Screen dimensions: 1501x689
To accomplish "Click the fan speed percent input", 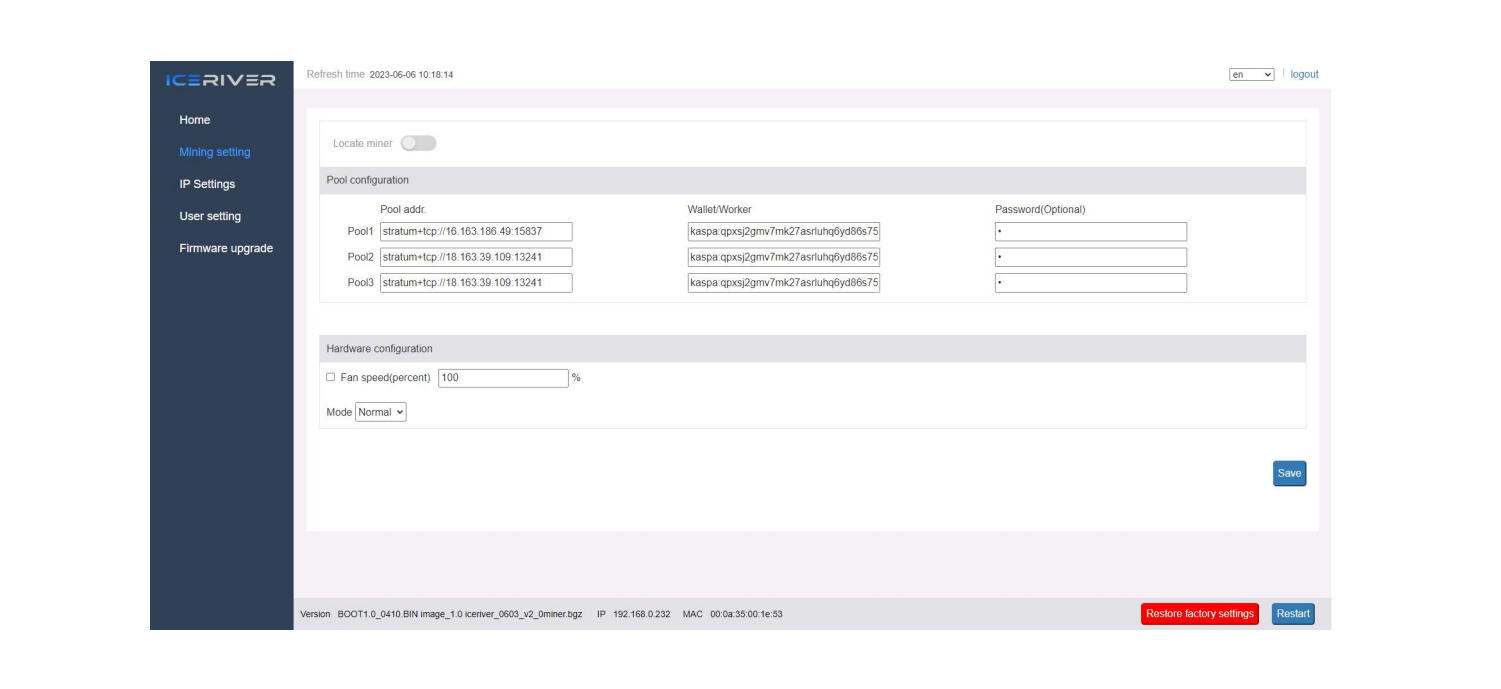I will [503, 378].
